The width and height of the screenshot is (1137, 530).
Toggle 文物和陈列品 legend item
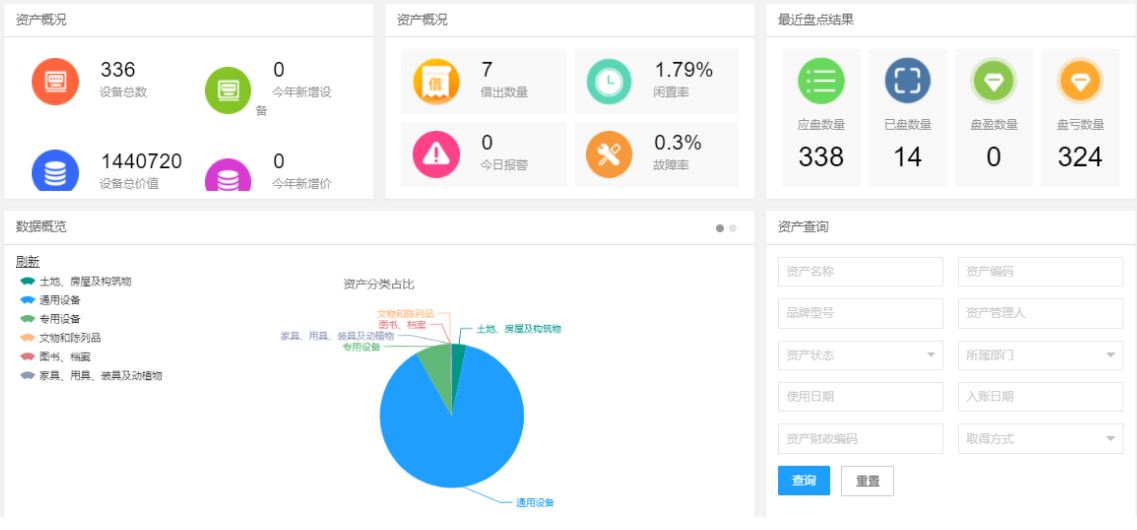click(60, 338)
